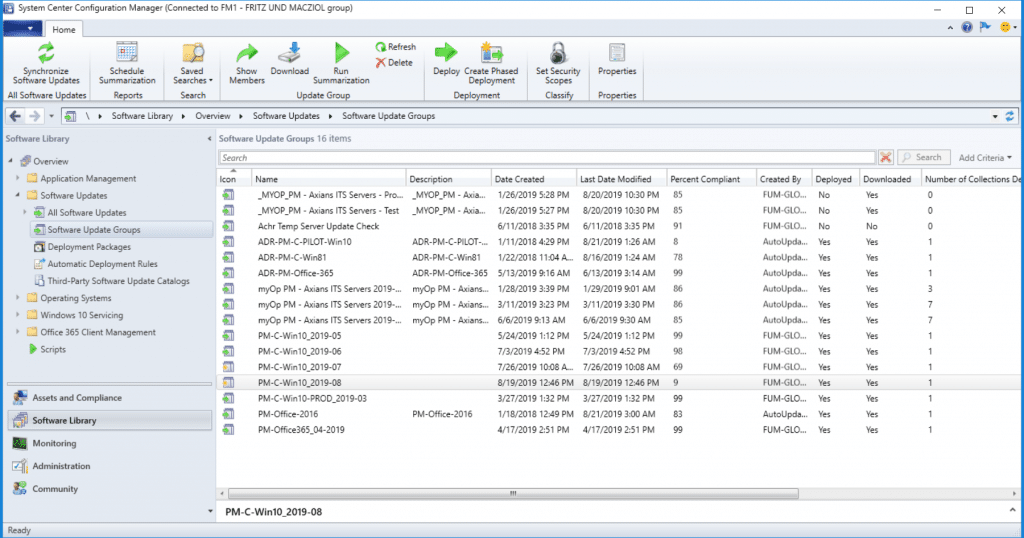1024x538 pixels.
Task: Open Schedule Summarization from the ribbon
Action: pyautogui.click(x=127, y=53)
